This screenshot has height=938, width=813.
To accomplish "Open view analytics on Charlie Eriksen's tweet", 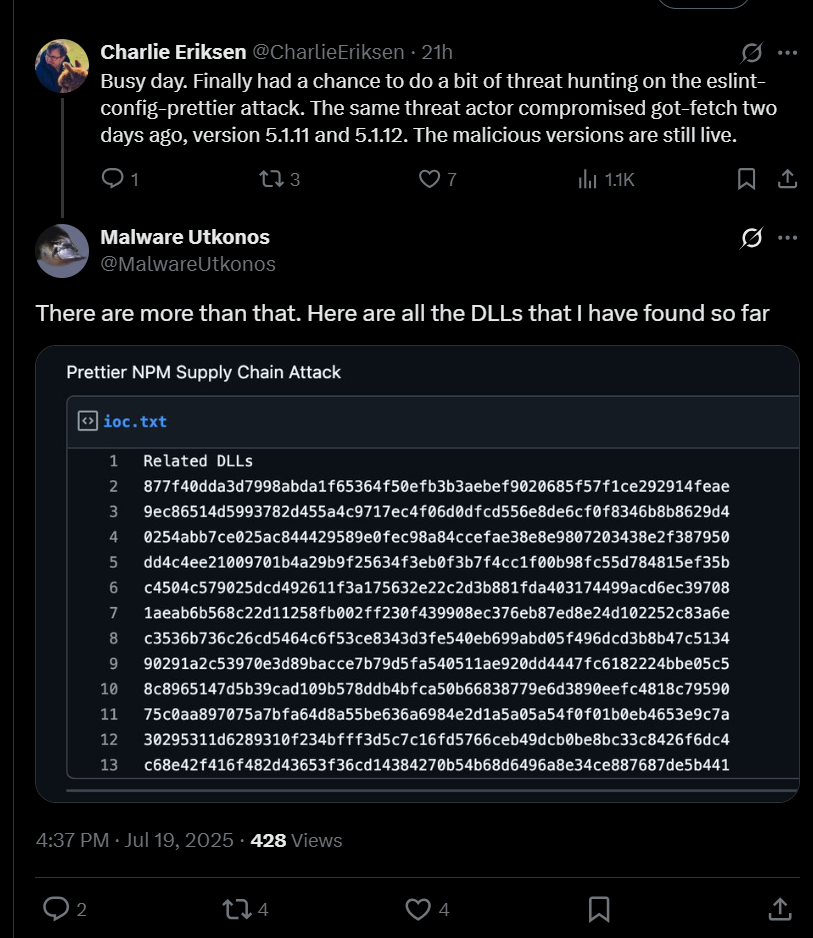I will tap(587, 178).
